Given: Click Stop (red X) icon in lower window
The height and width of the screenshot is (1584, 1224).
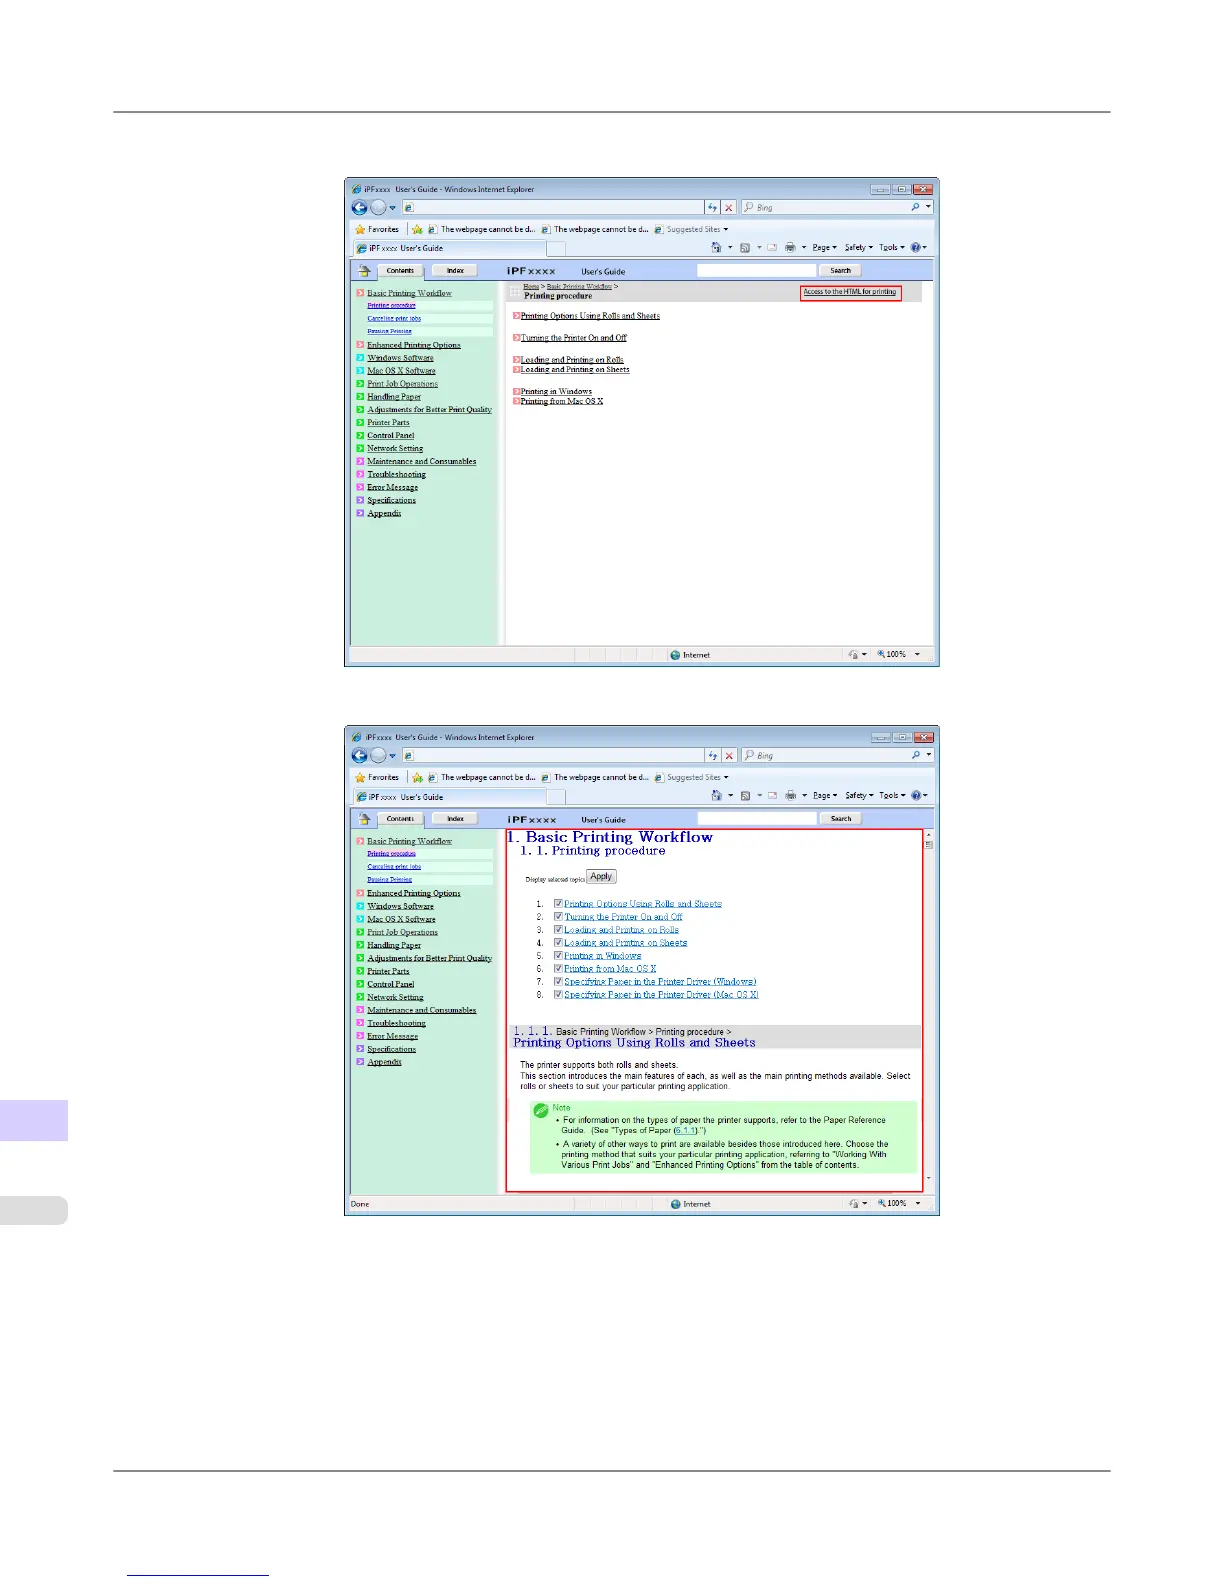Looking at the screenshot, I should point(729,756).
